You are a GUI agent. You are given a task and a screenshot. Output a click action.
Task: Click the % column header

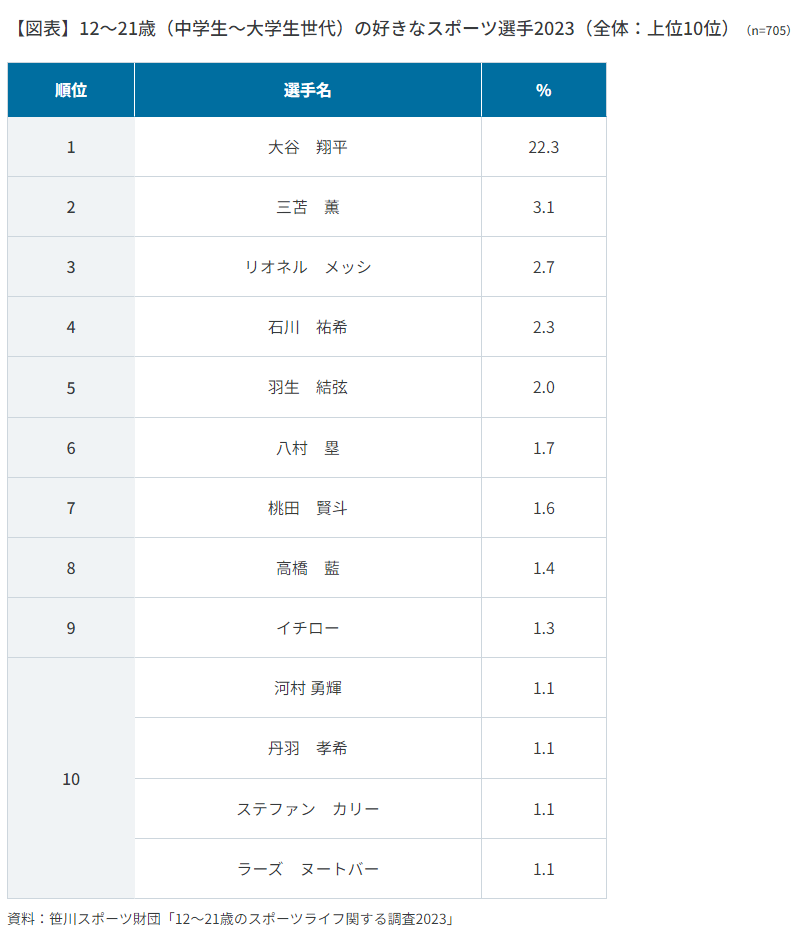[544, 90]
